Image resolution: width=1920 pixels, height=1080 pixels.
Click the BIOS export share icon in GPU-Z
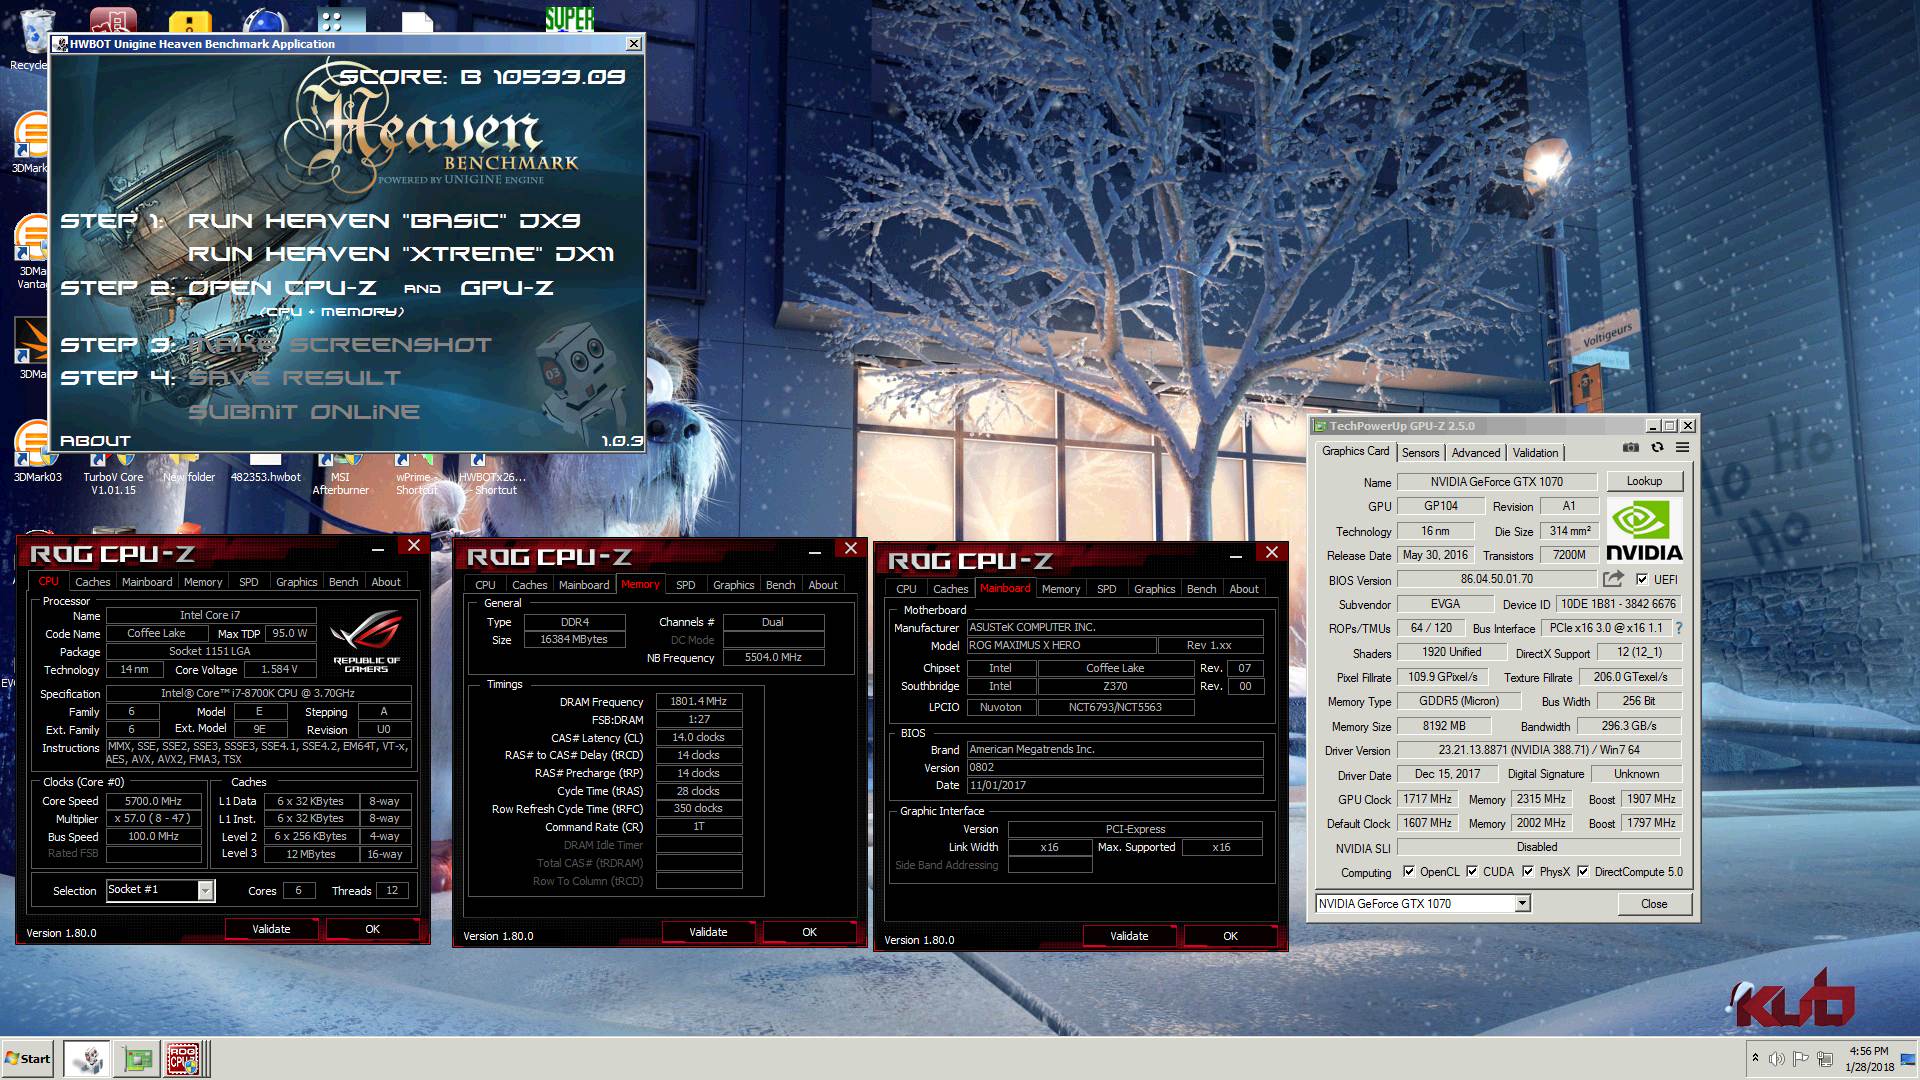(1613, 579)
